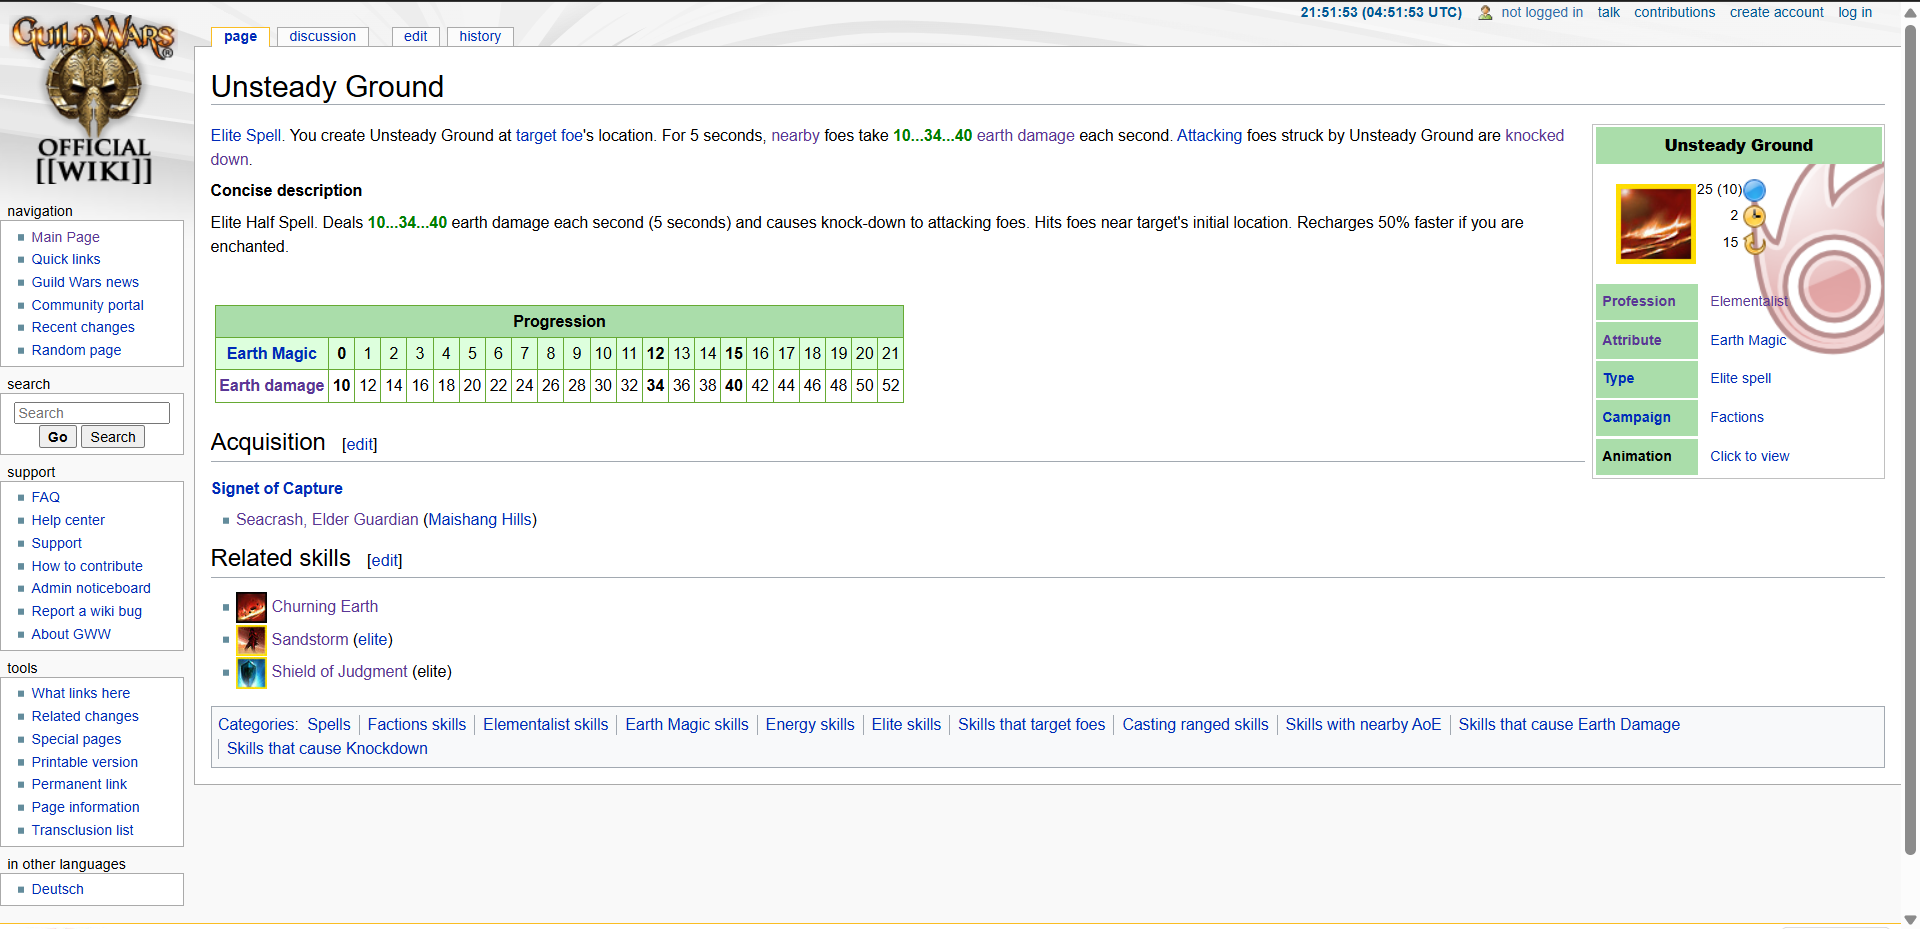Image resolution: width=1920 pixels, height=929 pixels.
Task: Open Seacrash, Elder Guardian link
Action: click(x=327, y=520)
